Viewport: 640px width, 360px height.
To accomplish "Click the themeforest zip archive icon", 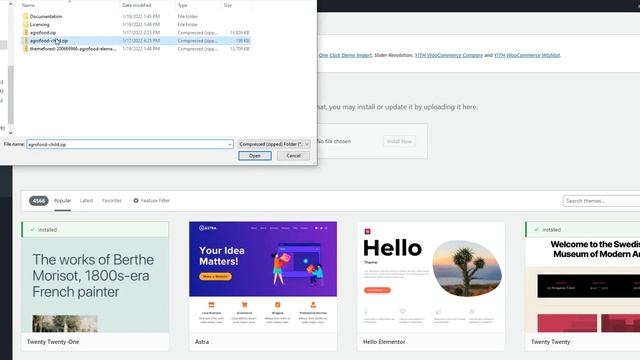I will [x=25, y=49].
